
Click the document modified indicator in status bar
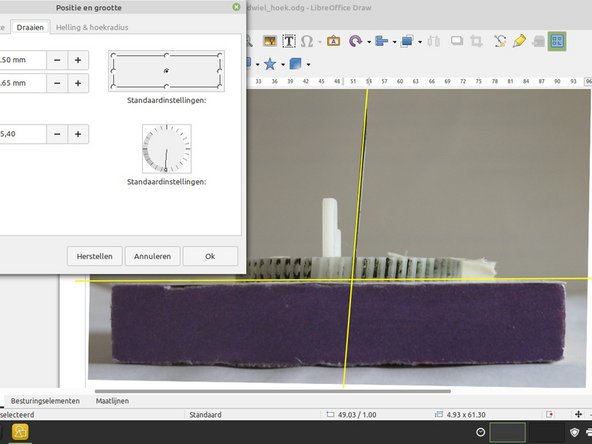tap(550, 414)
